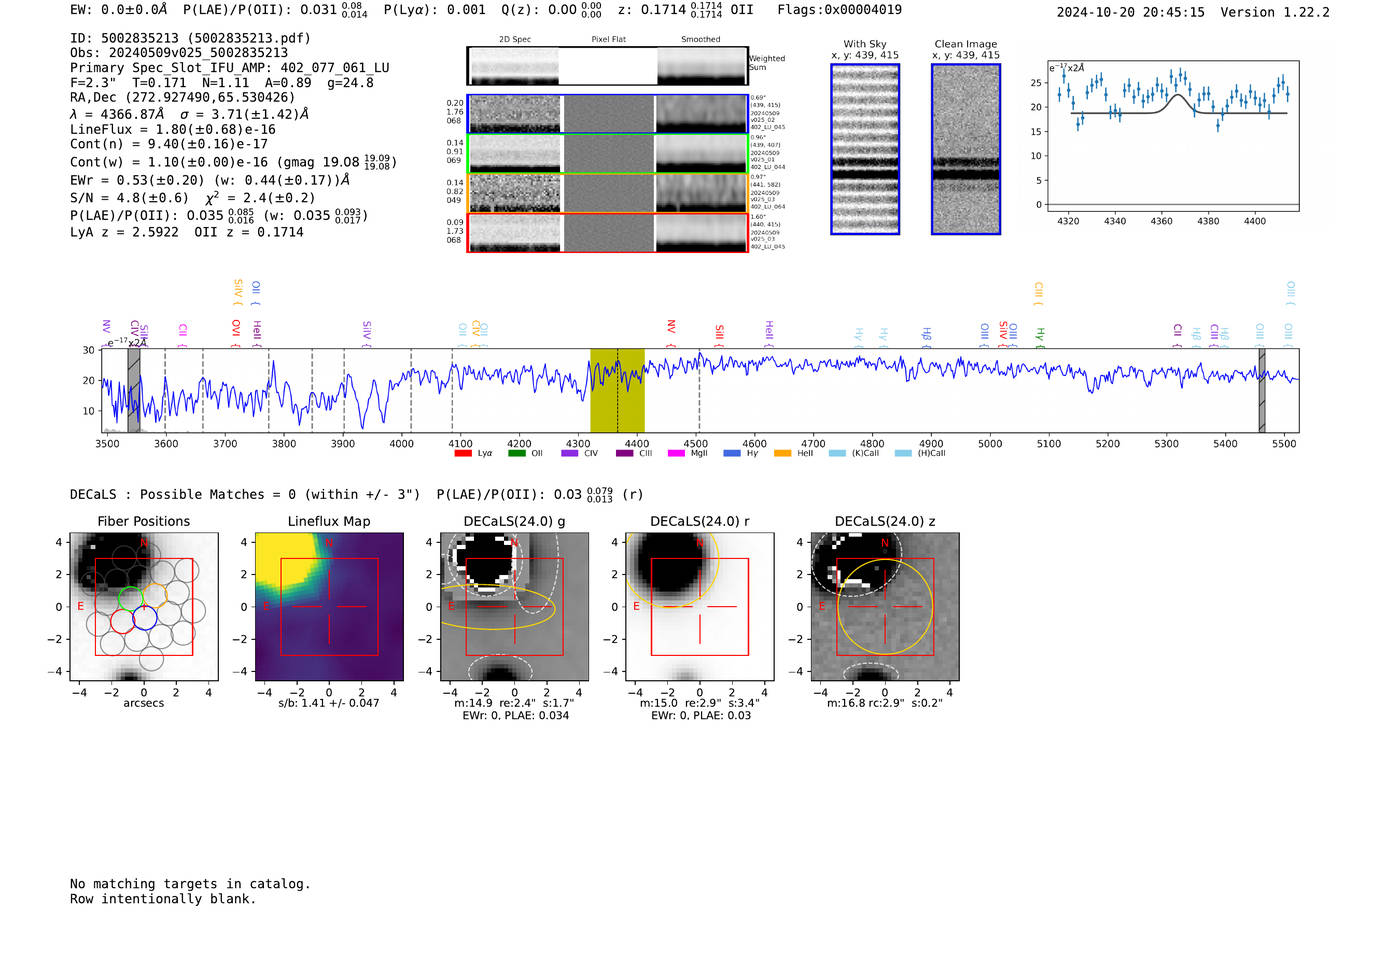Select the red-bordered 2D spectrum row
Screen dimensions: 1400x953
point(607,232)
